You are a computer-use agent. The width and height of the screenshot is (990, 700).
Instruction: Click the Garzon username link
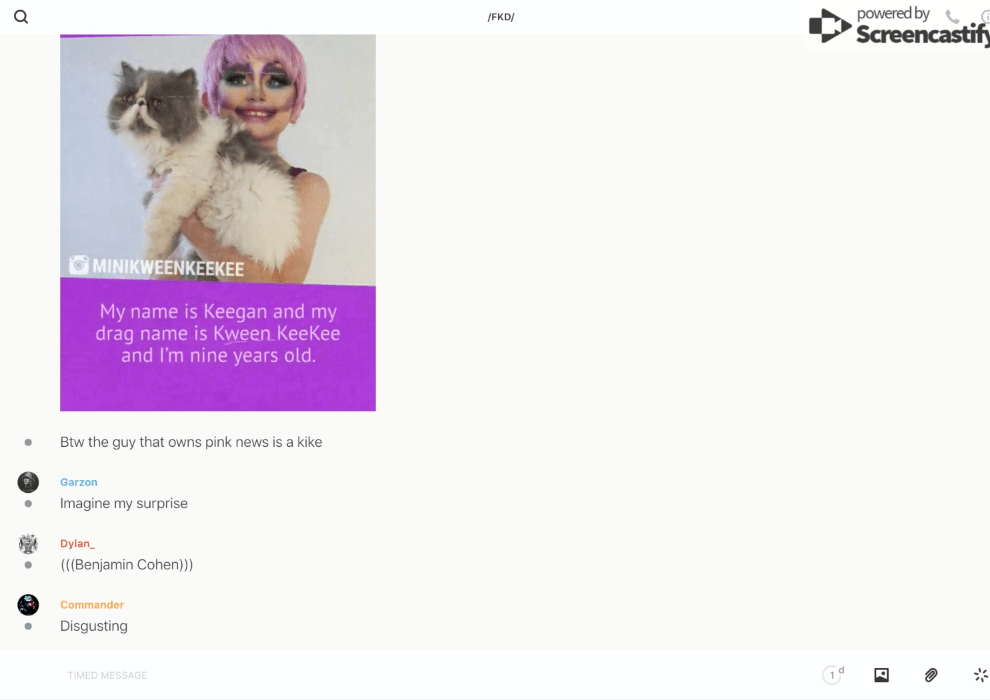[x=79, y=482]
